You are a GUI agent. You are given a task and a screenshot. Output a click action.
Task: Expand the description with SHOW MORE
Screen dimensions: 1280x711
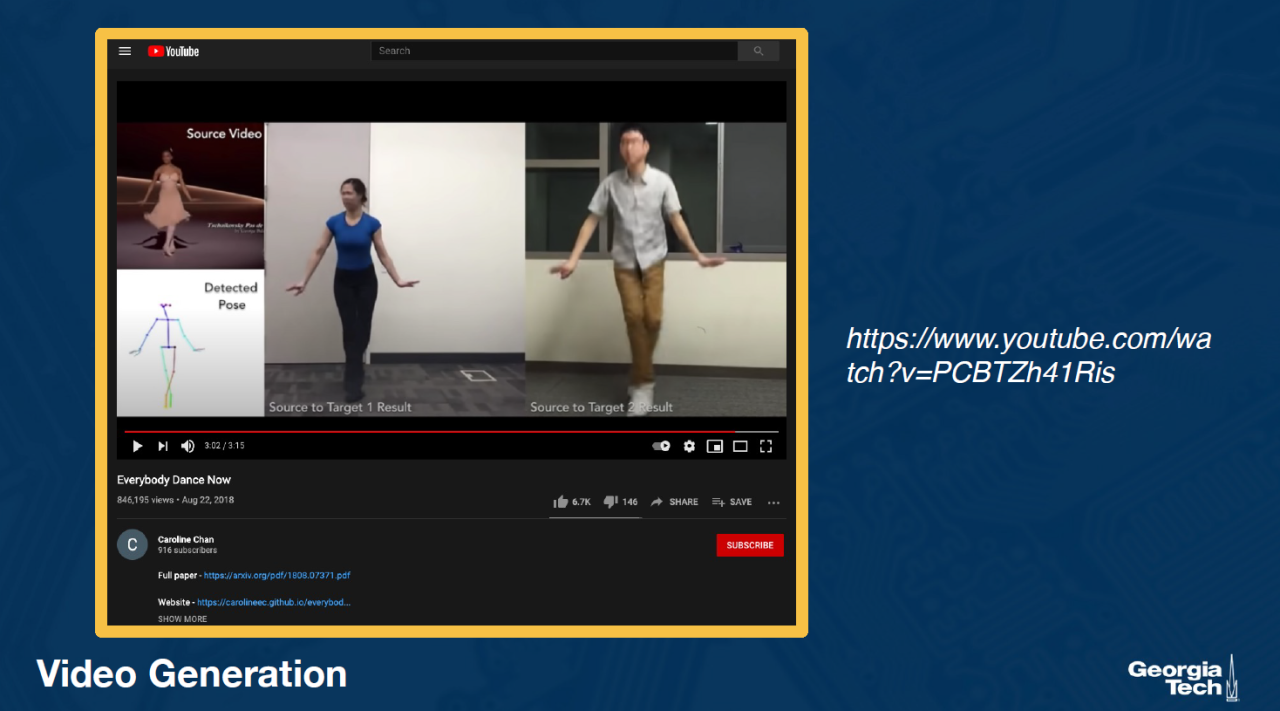[x=182, y=619]
